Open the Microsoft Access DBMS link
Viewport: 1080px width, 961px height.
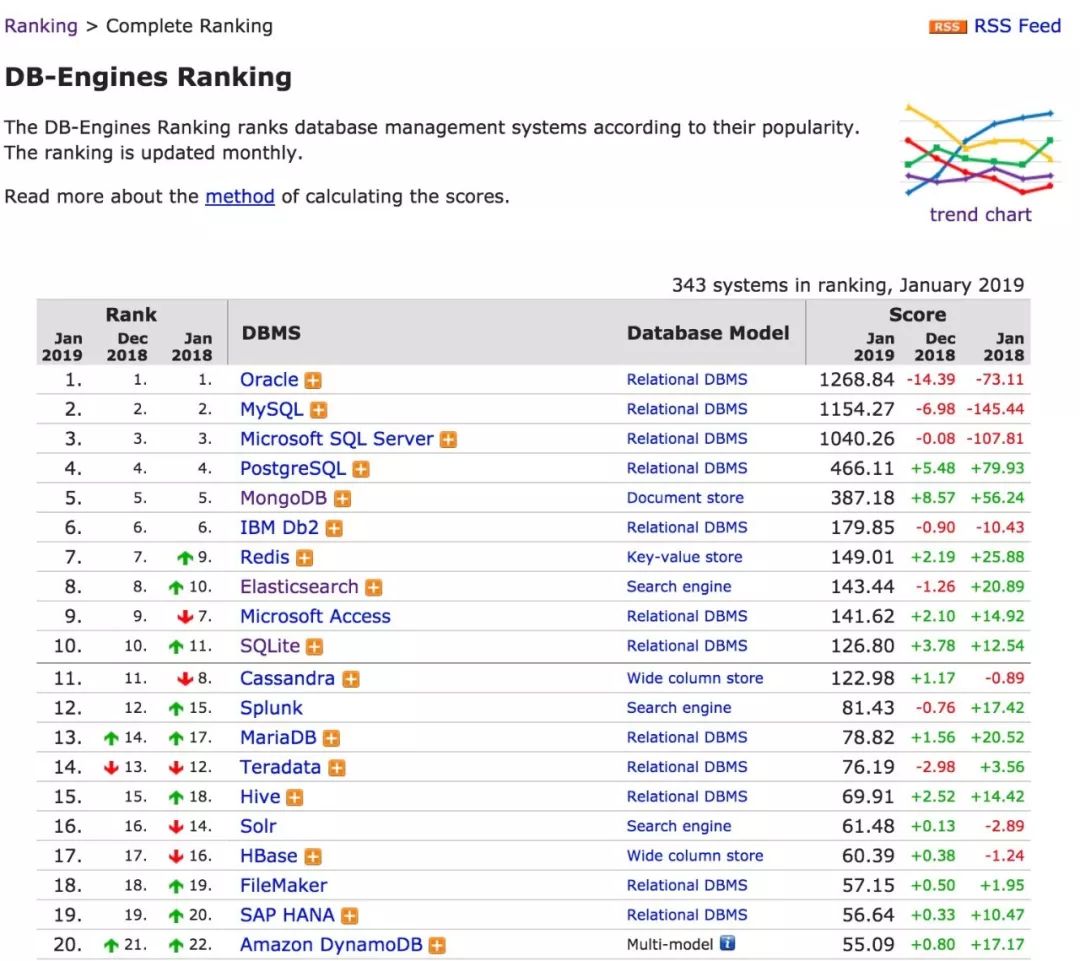click(315, 617)
